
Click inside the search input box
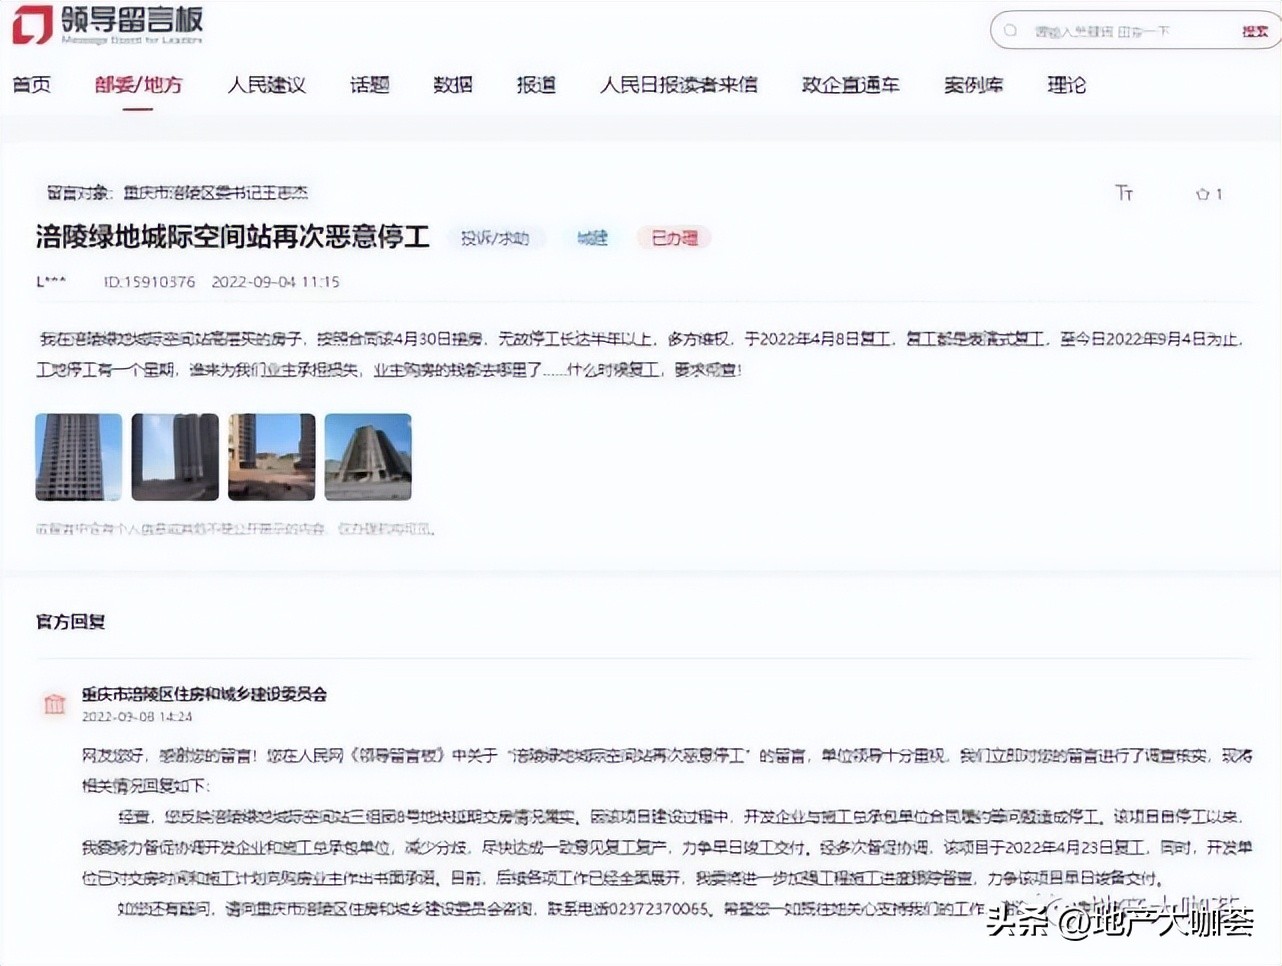pyautogui.click(x=1100, y=30)
